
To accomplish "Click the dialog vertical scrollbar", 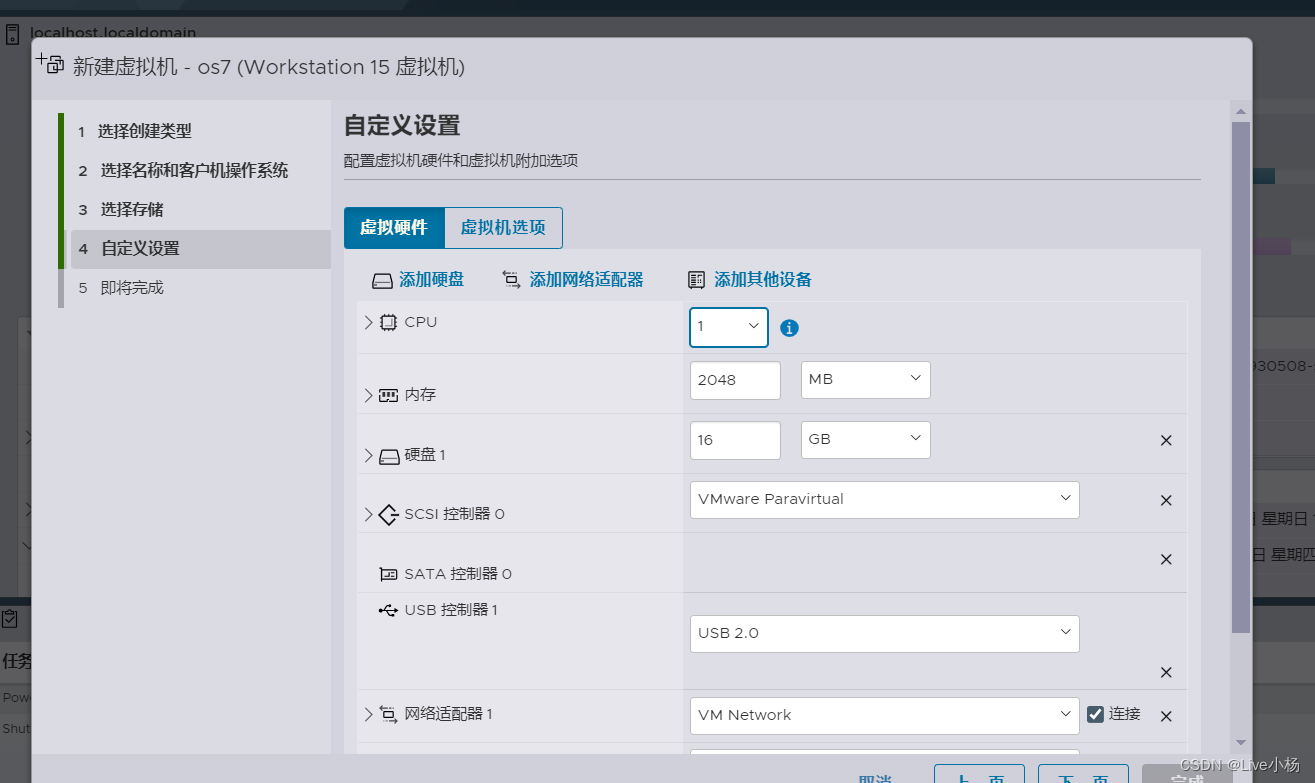I will 1240,377.
